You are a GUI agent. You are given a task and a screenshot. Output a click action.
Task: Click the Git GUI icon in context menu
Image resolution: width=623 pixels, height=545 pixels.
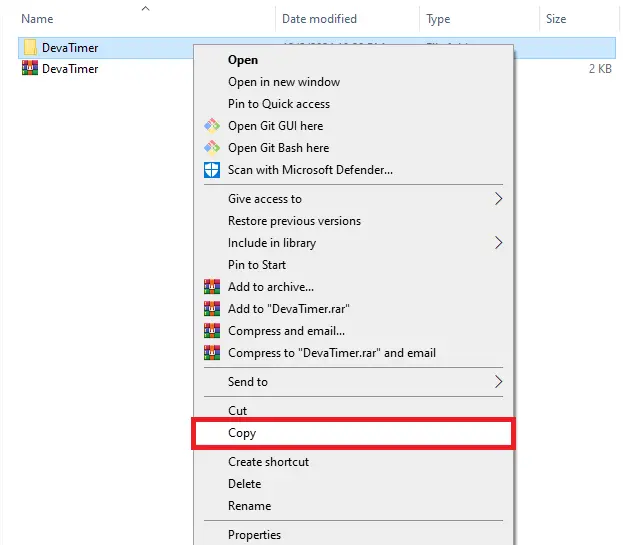click(211, 126)
